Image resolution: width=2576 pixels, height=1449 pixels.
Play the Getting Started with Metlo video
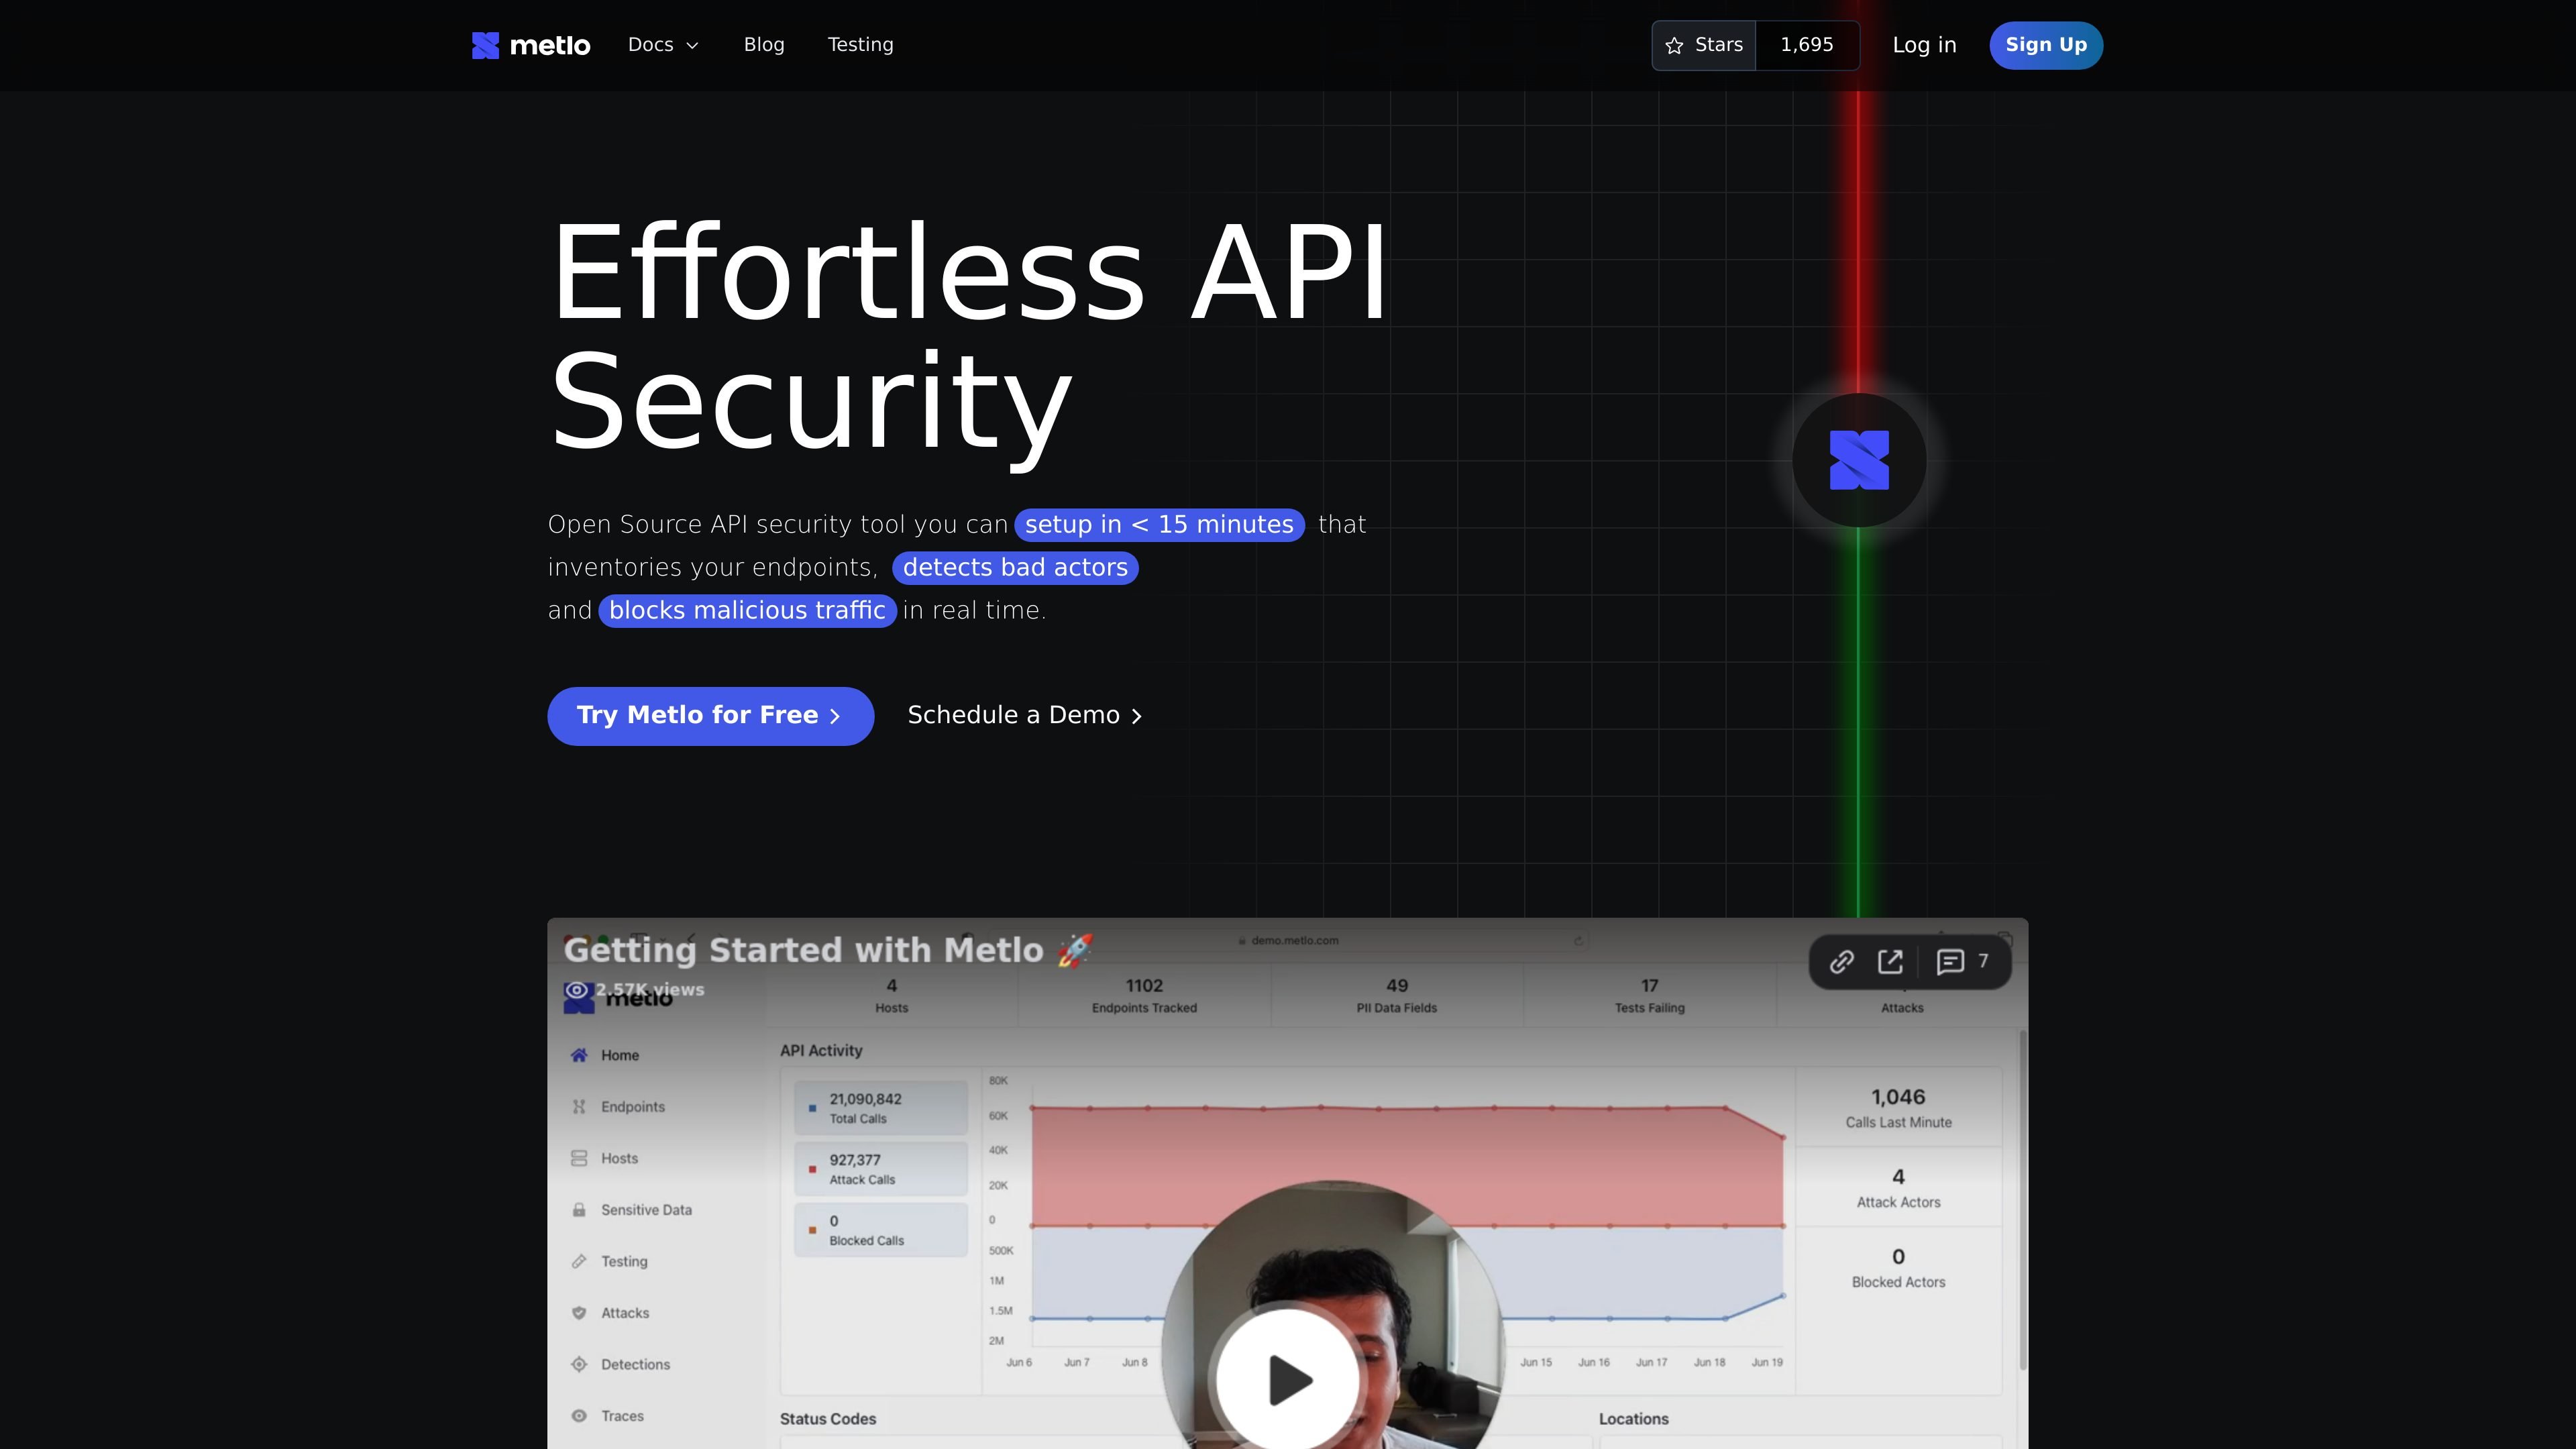1287,1380
